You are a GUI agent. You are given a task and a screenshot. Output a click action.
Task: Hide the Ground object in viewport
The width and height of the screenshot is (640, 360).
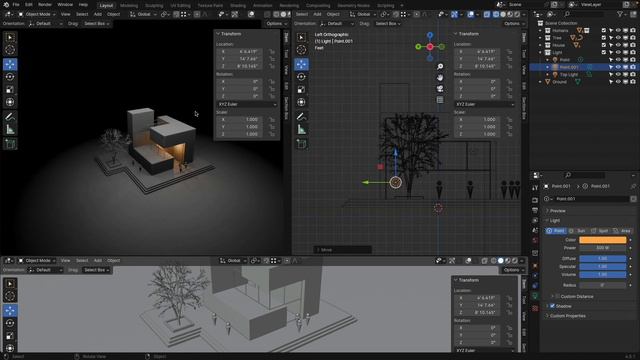pyautogui.click(x=618, y=82)
